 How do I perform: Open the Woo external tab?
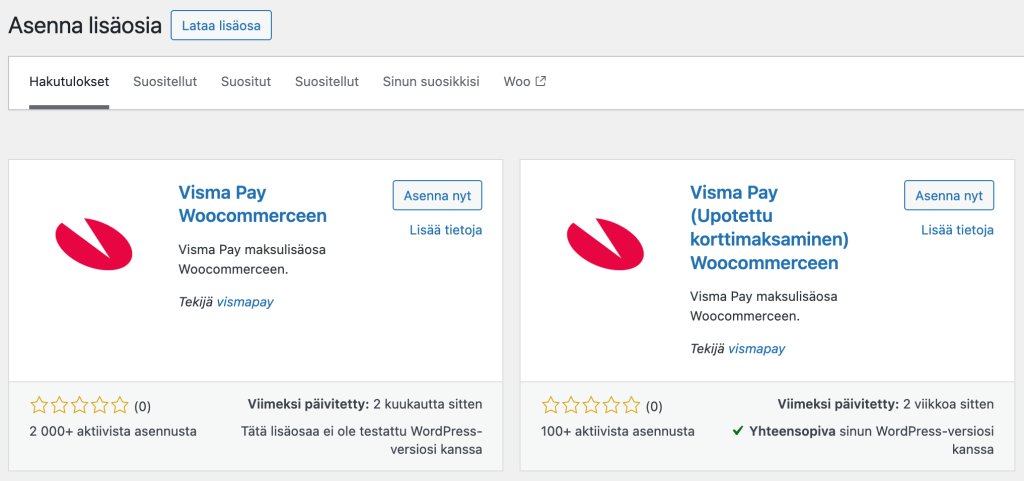pyautogui.click(x=524, y=82)
